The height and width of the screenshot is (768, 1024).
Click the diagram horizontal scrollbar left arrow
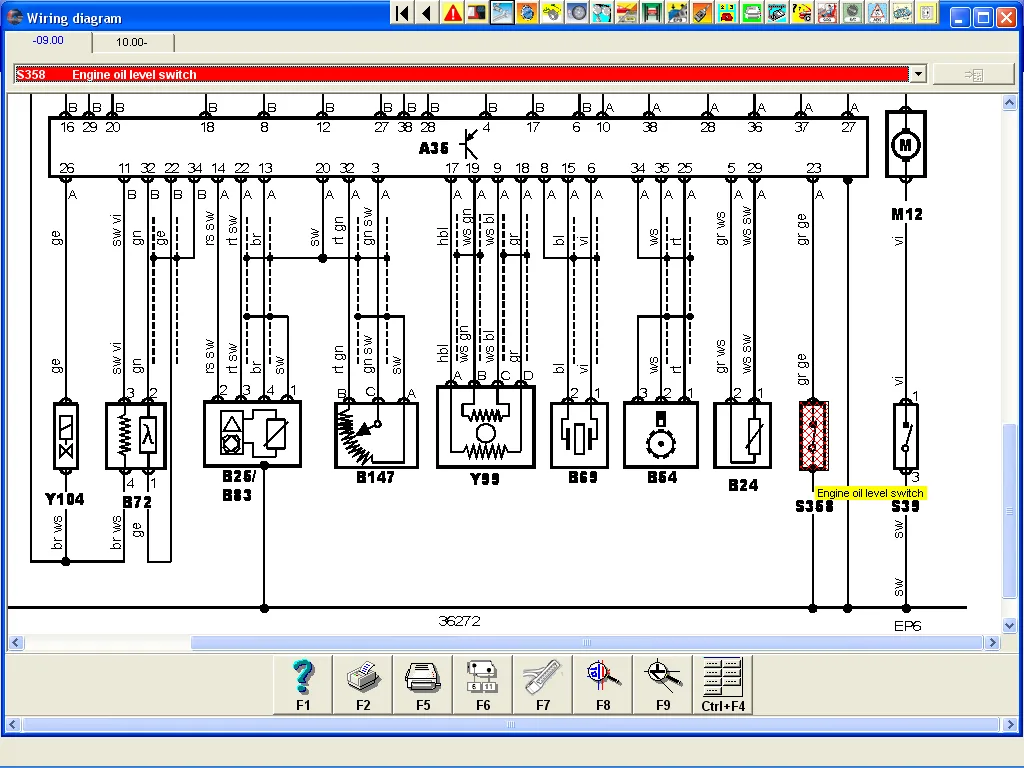point(16,643)
